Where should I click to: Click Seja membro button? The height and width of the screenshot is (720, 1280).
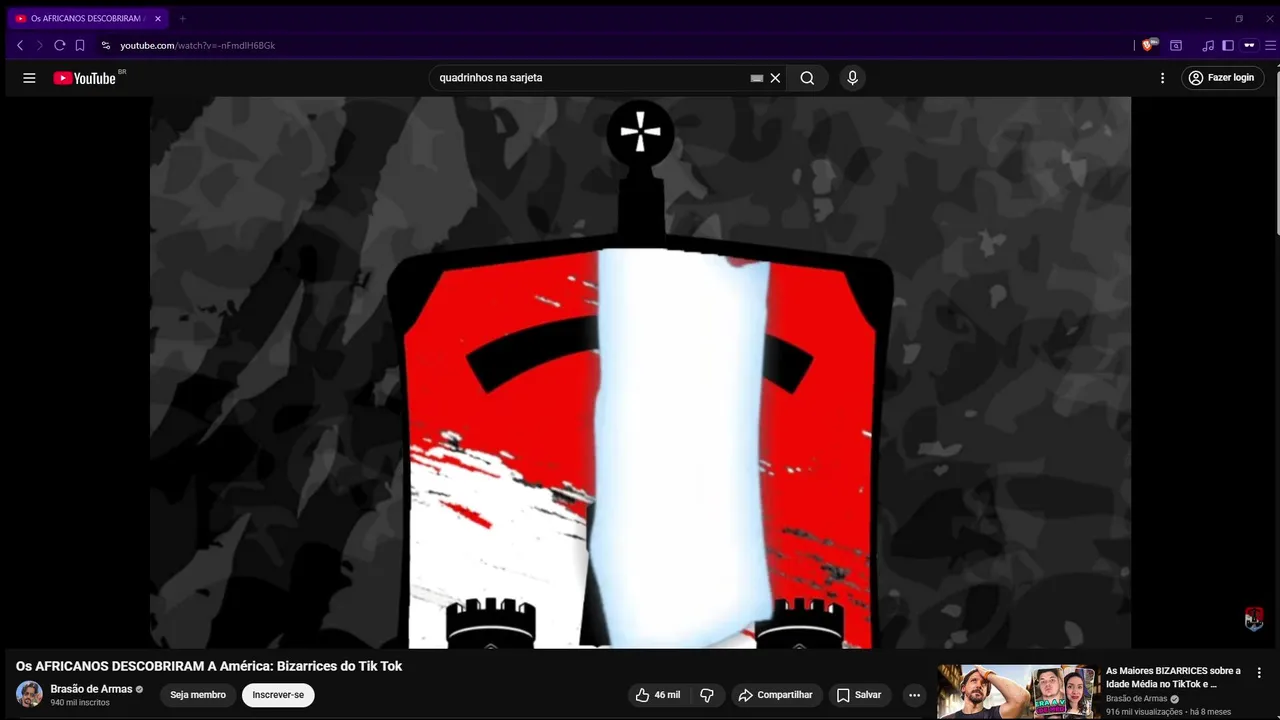coord(198,695)
